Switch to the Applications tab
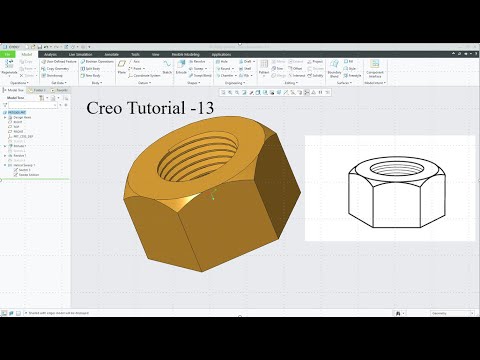The height and width of the screenshot is (360, 480). pos(221,54)
